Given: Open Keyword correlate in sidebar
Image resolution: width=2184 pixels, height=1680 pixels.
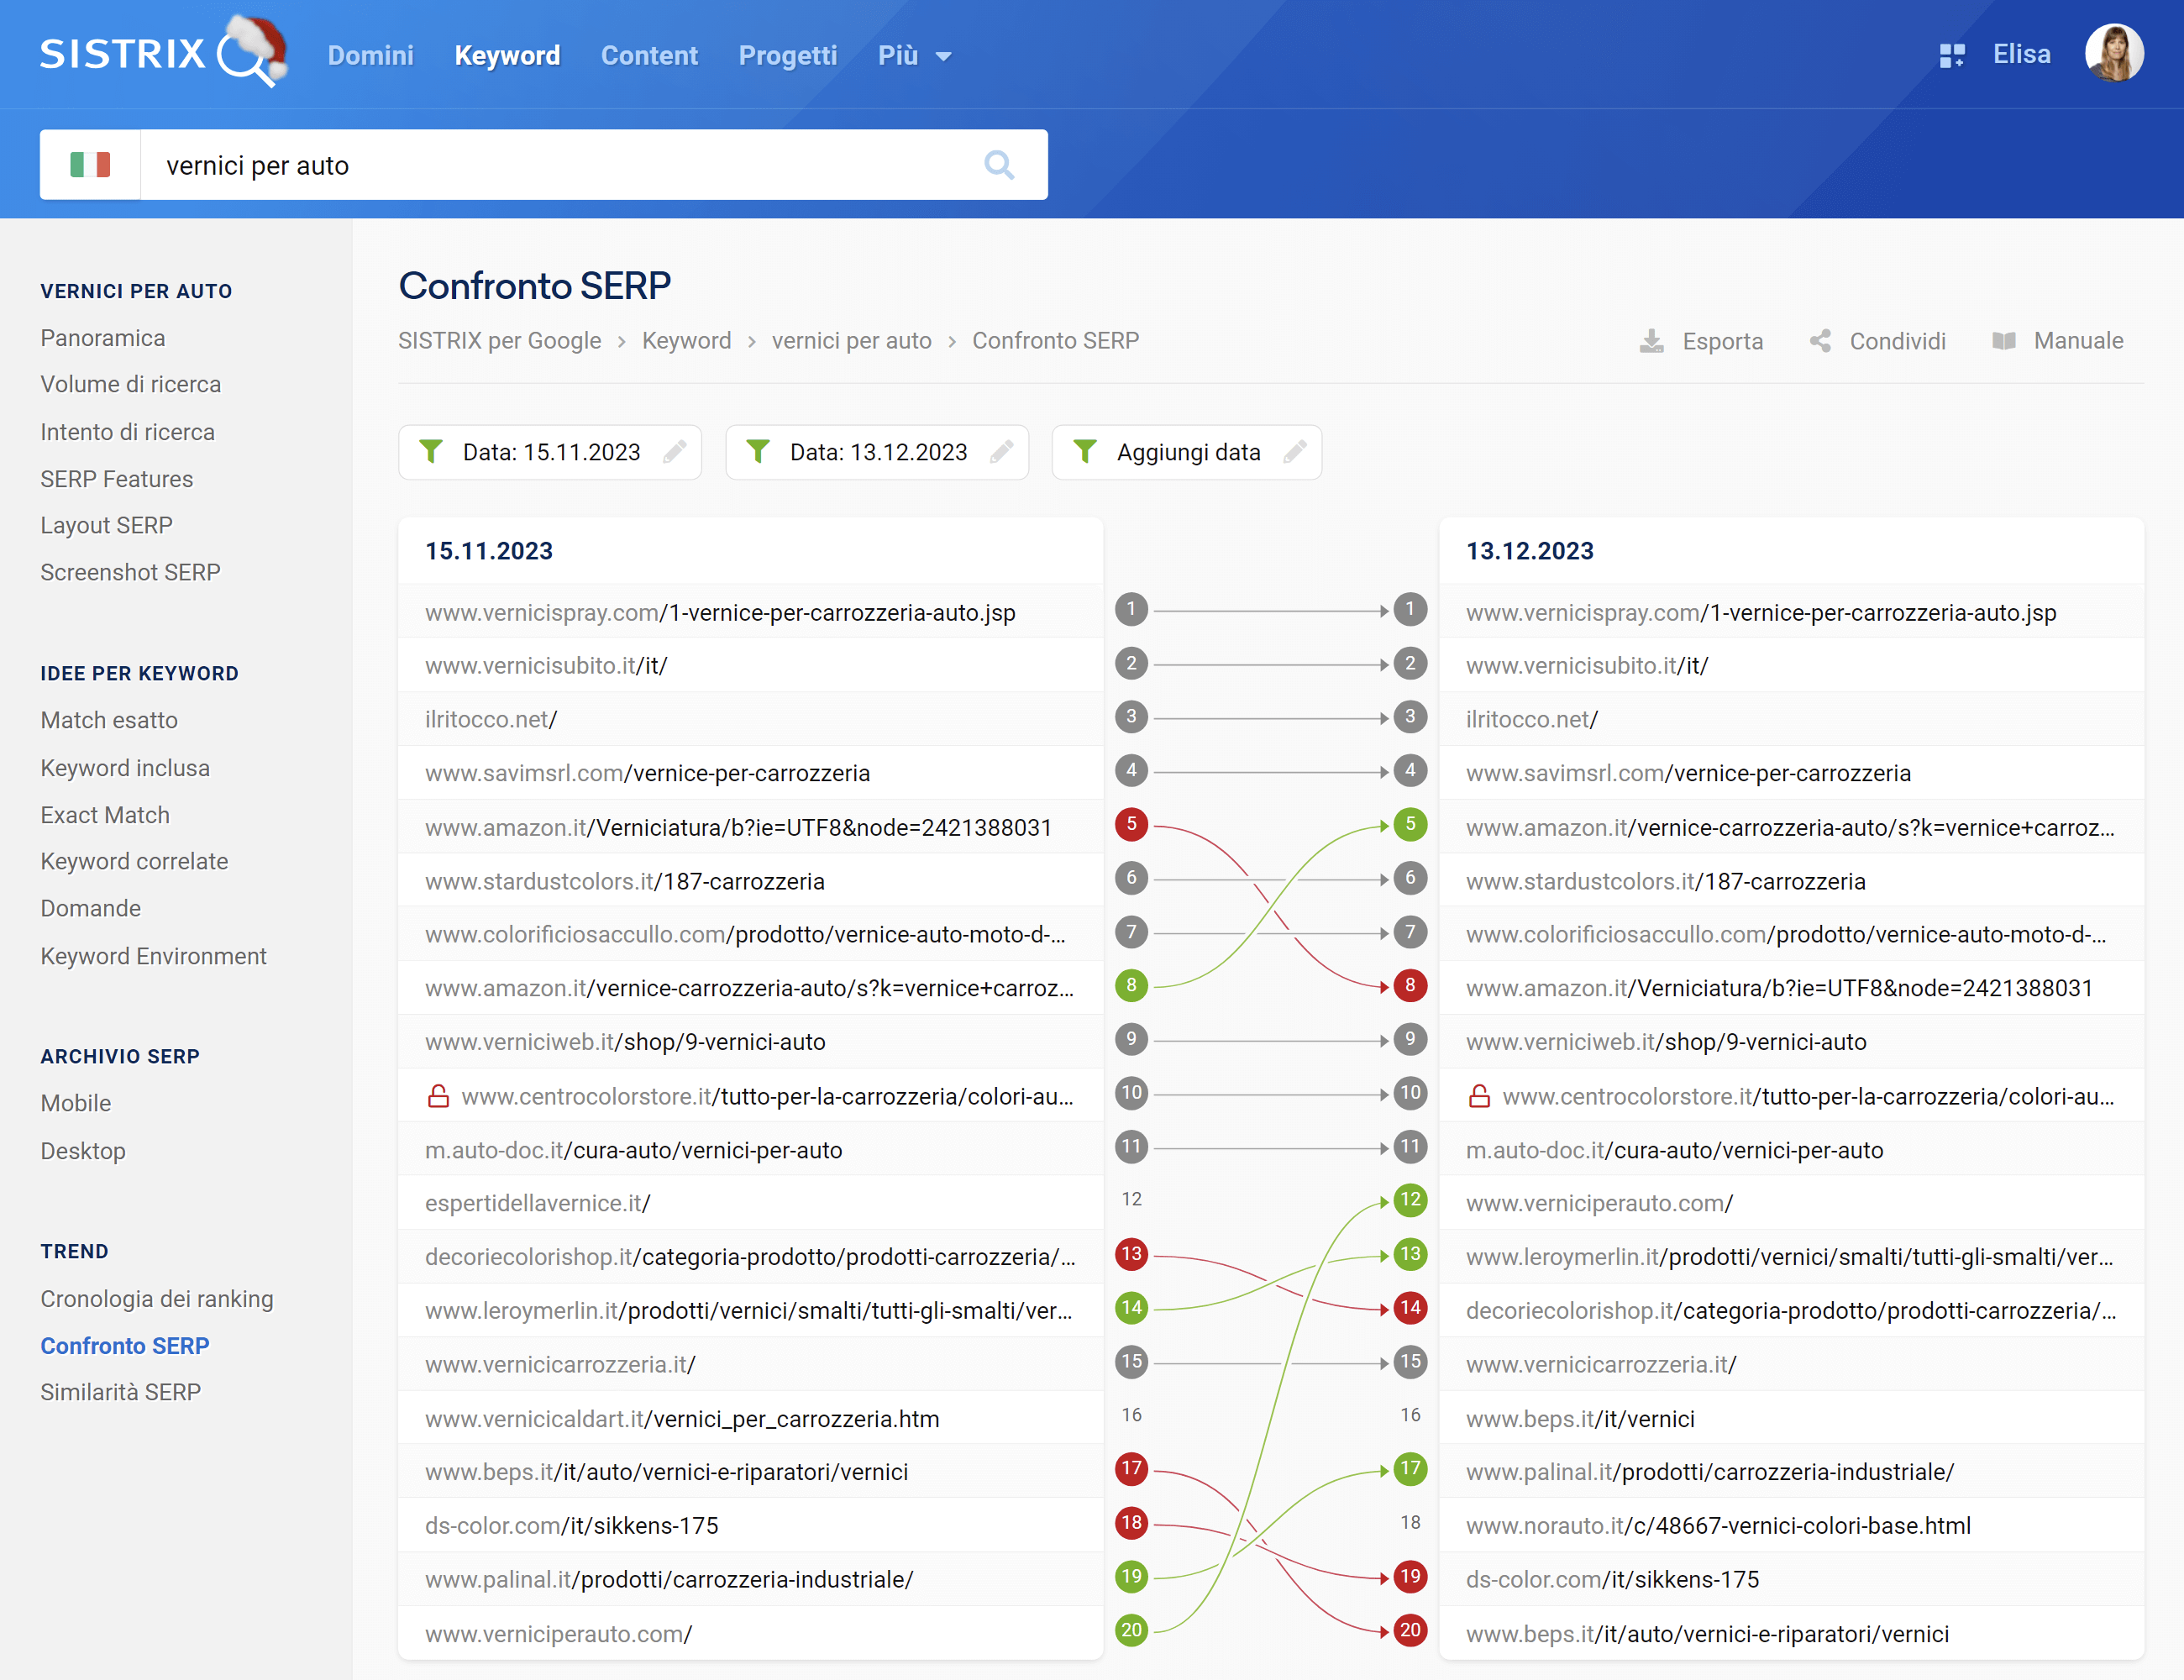Looking at the screenshot, I should tap(134, 861).
